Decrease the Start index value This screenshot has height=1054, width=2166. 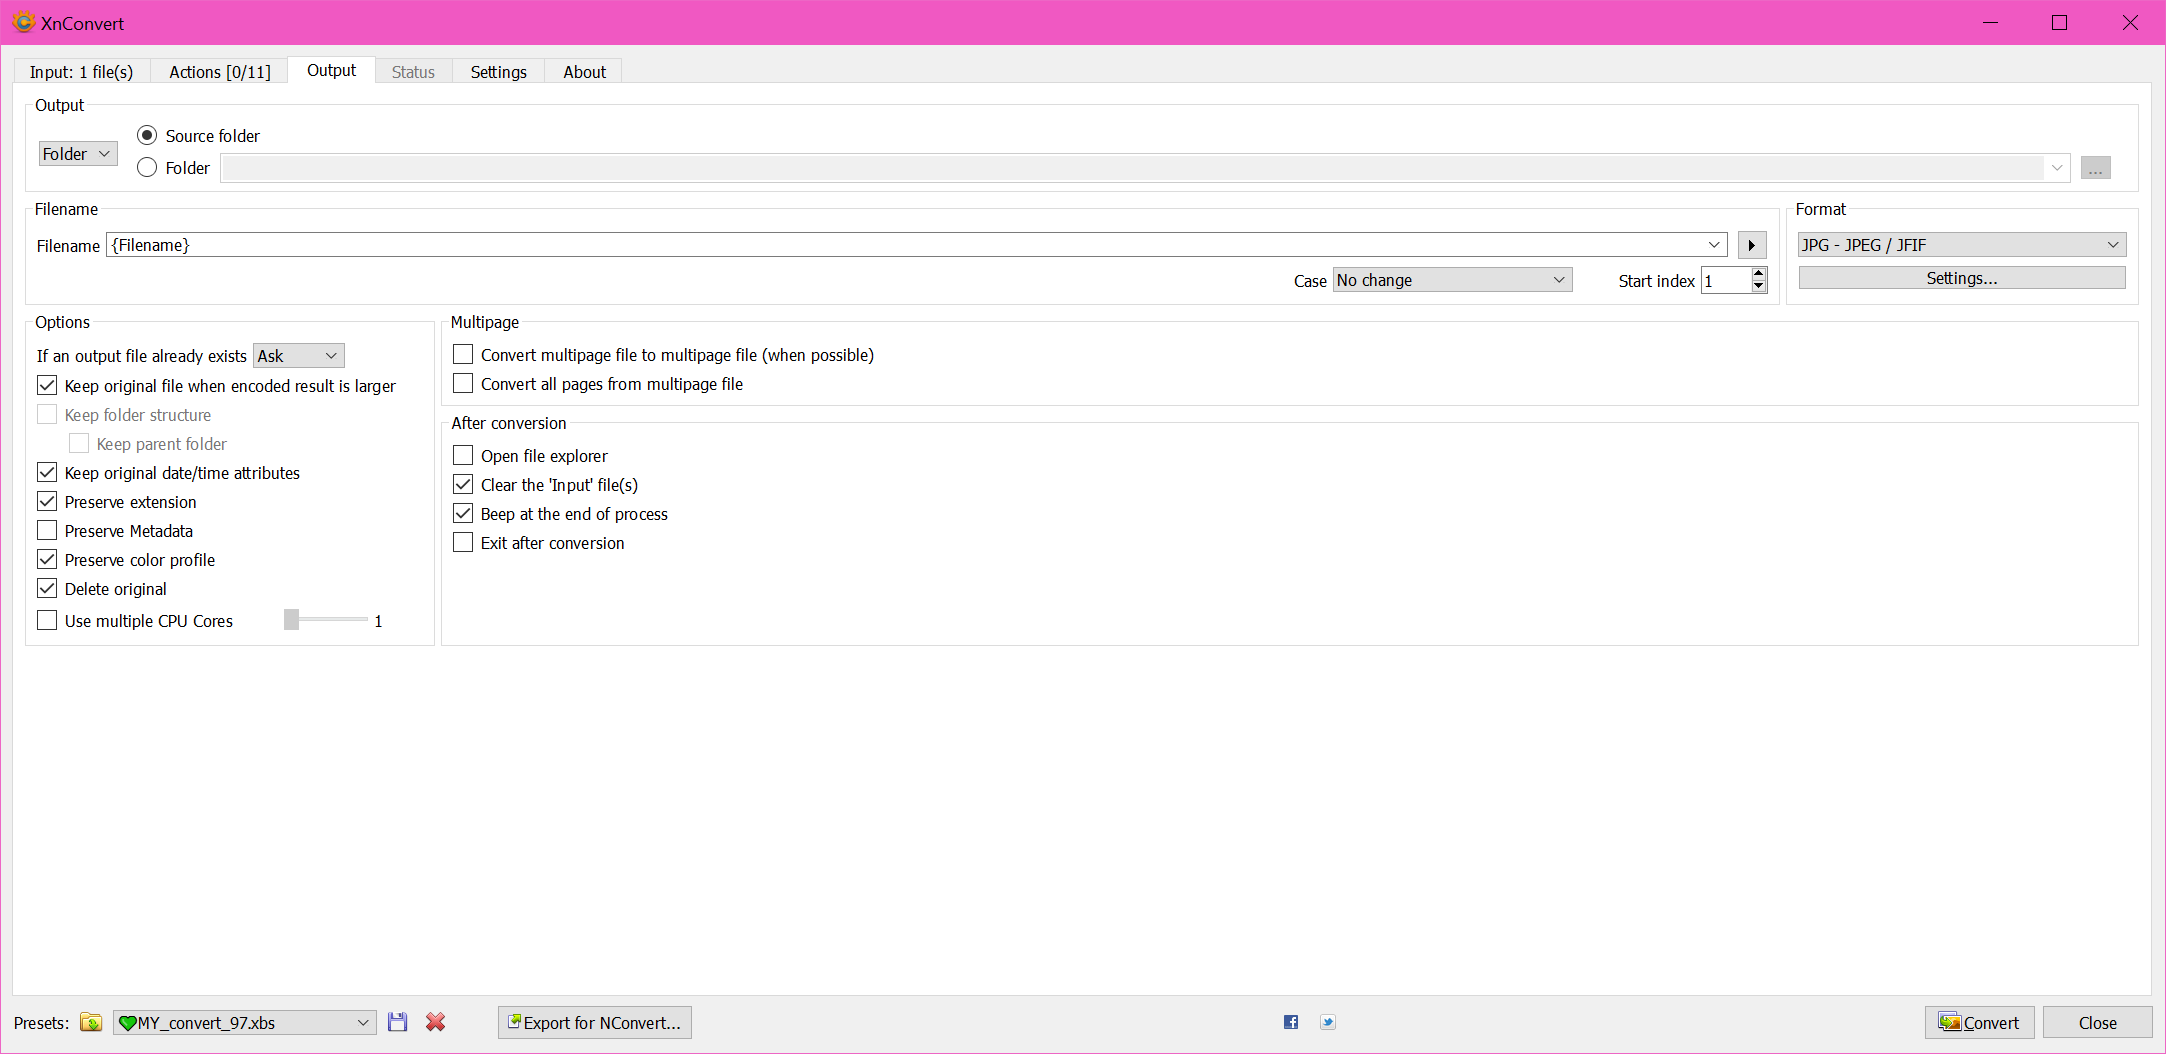(1759, 287)
